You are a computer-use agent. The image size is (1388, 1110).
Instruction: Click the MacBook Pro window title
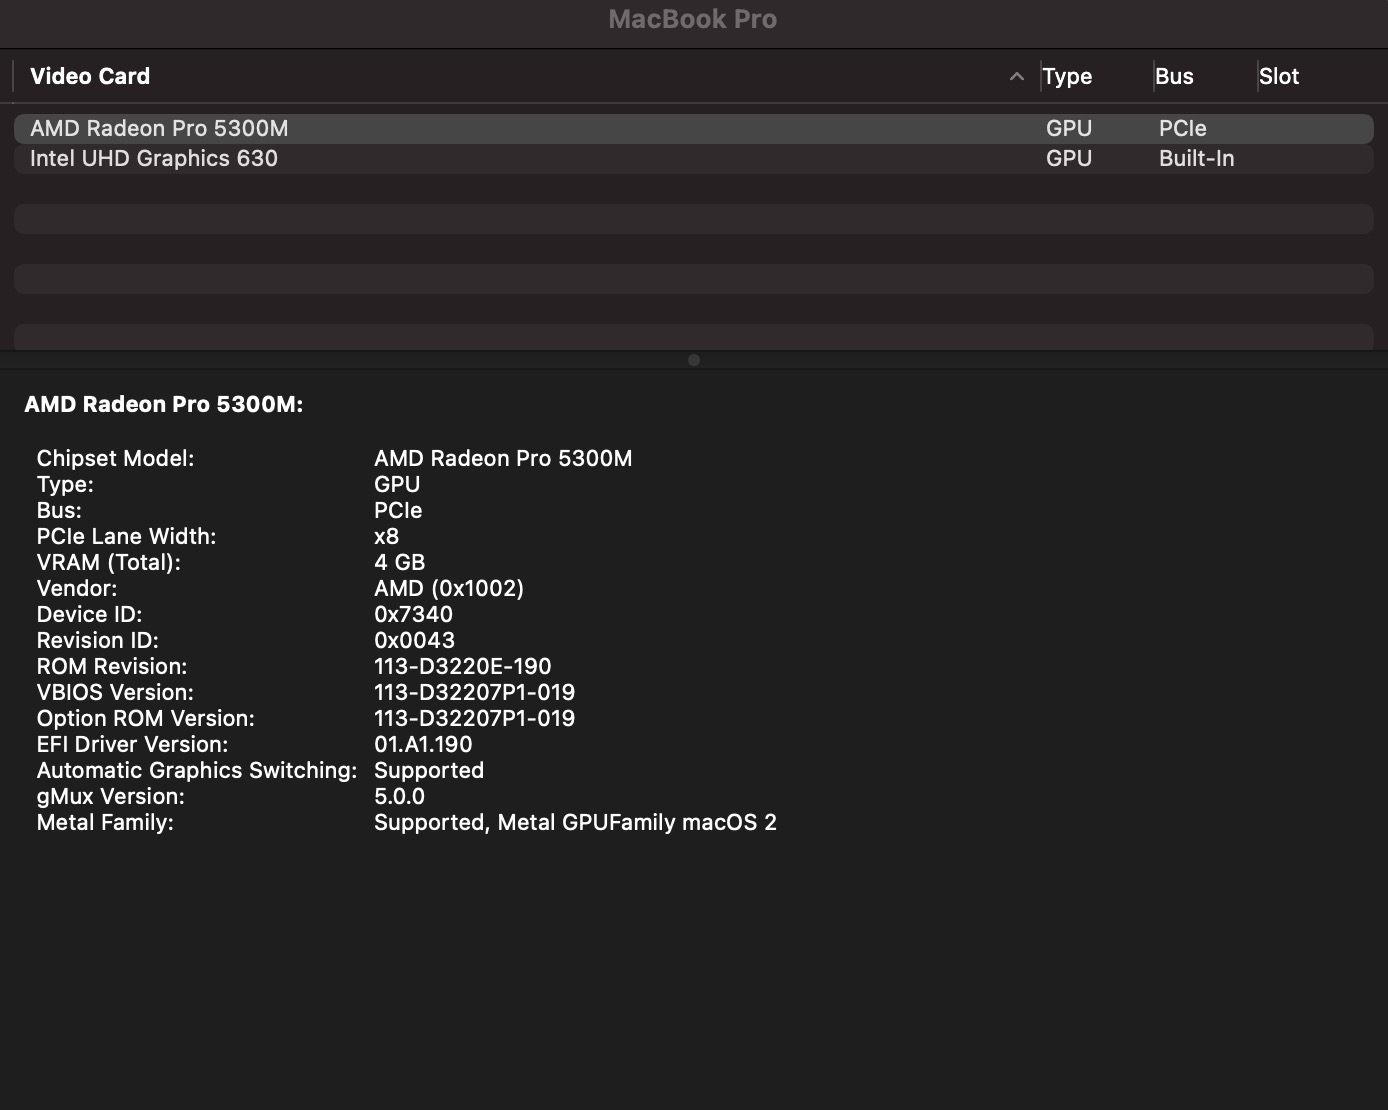693,19
